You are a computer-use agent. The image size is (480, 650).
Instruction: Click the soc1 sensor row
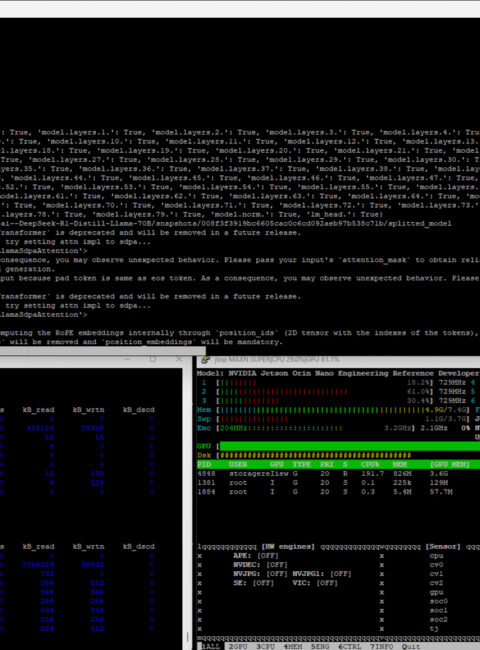click(x=439, y=611)
